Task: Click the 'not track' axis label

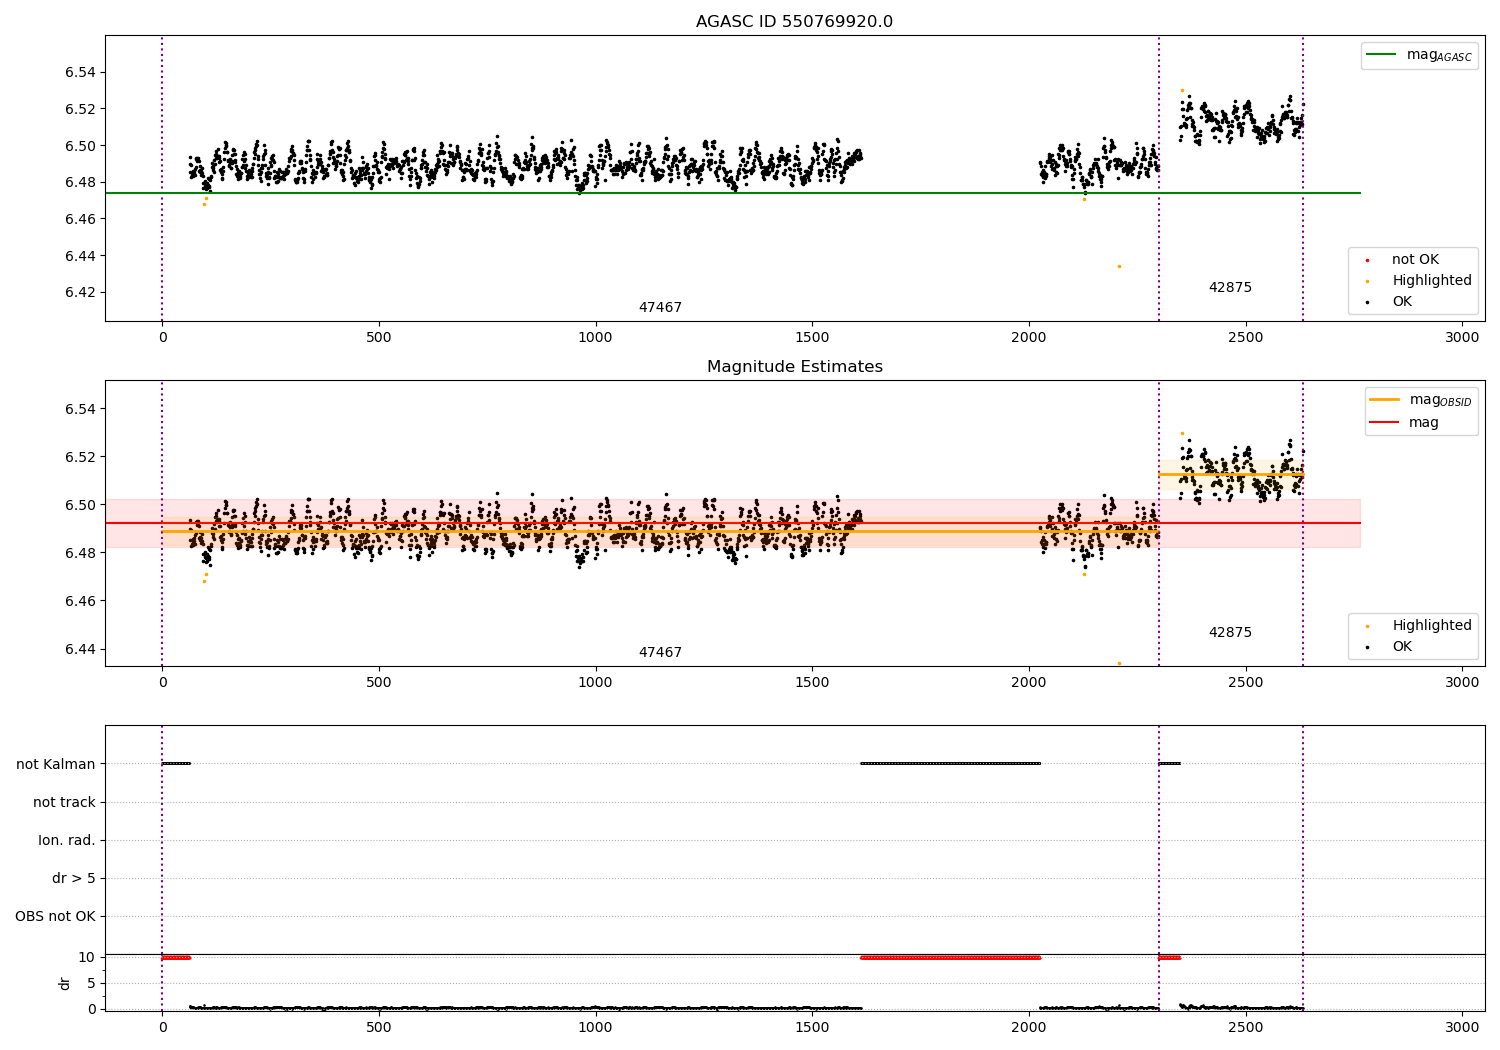Action: [x=64, y=803]
